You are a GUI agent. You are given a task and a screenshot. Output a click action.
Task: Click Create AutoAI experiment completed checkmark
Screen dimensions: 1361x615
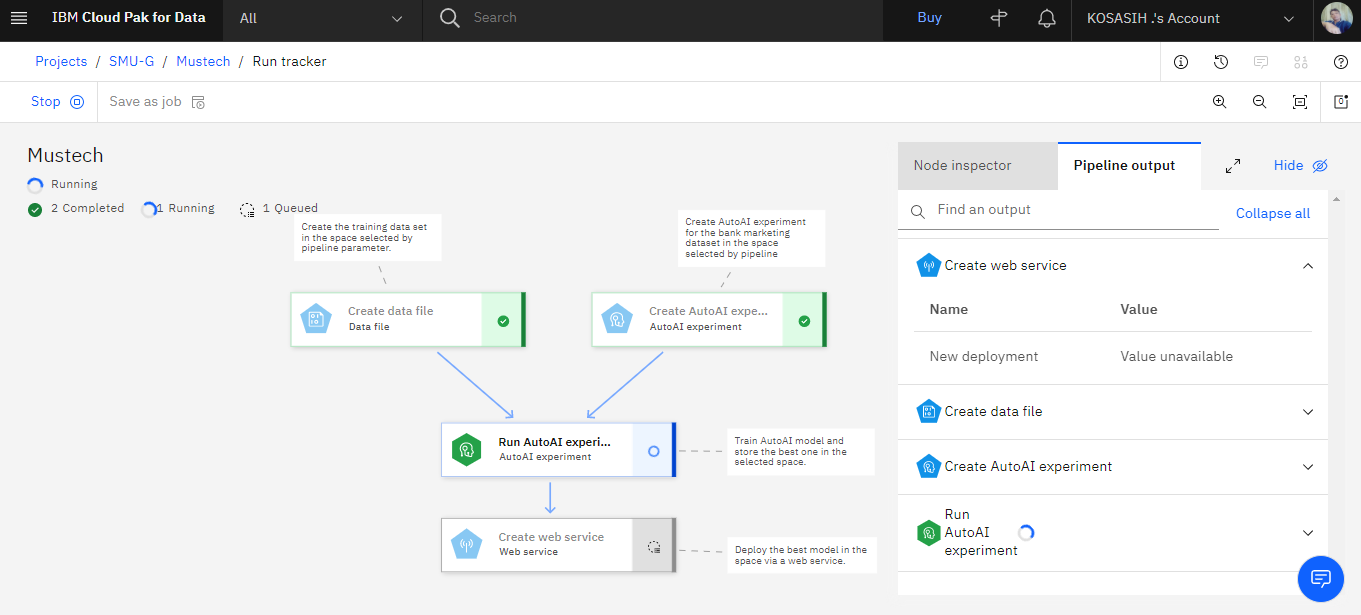[804, 321]
